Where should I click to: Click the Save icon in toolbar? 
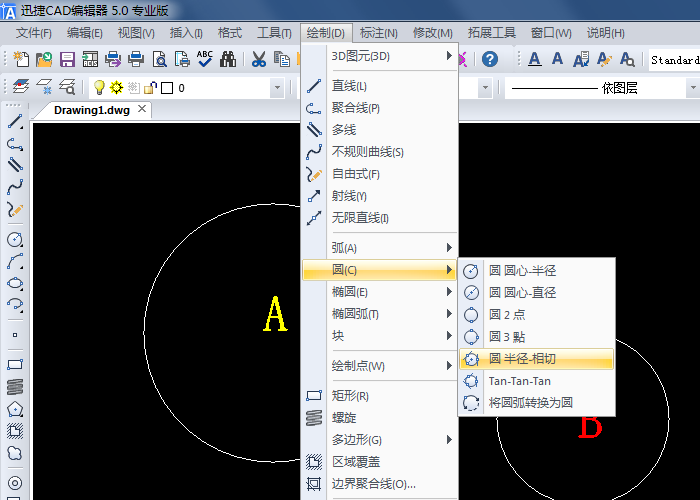(68, 60)
